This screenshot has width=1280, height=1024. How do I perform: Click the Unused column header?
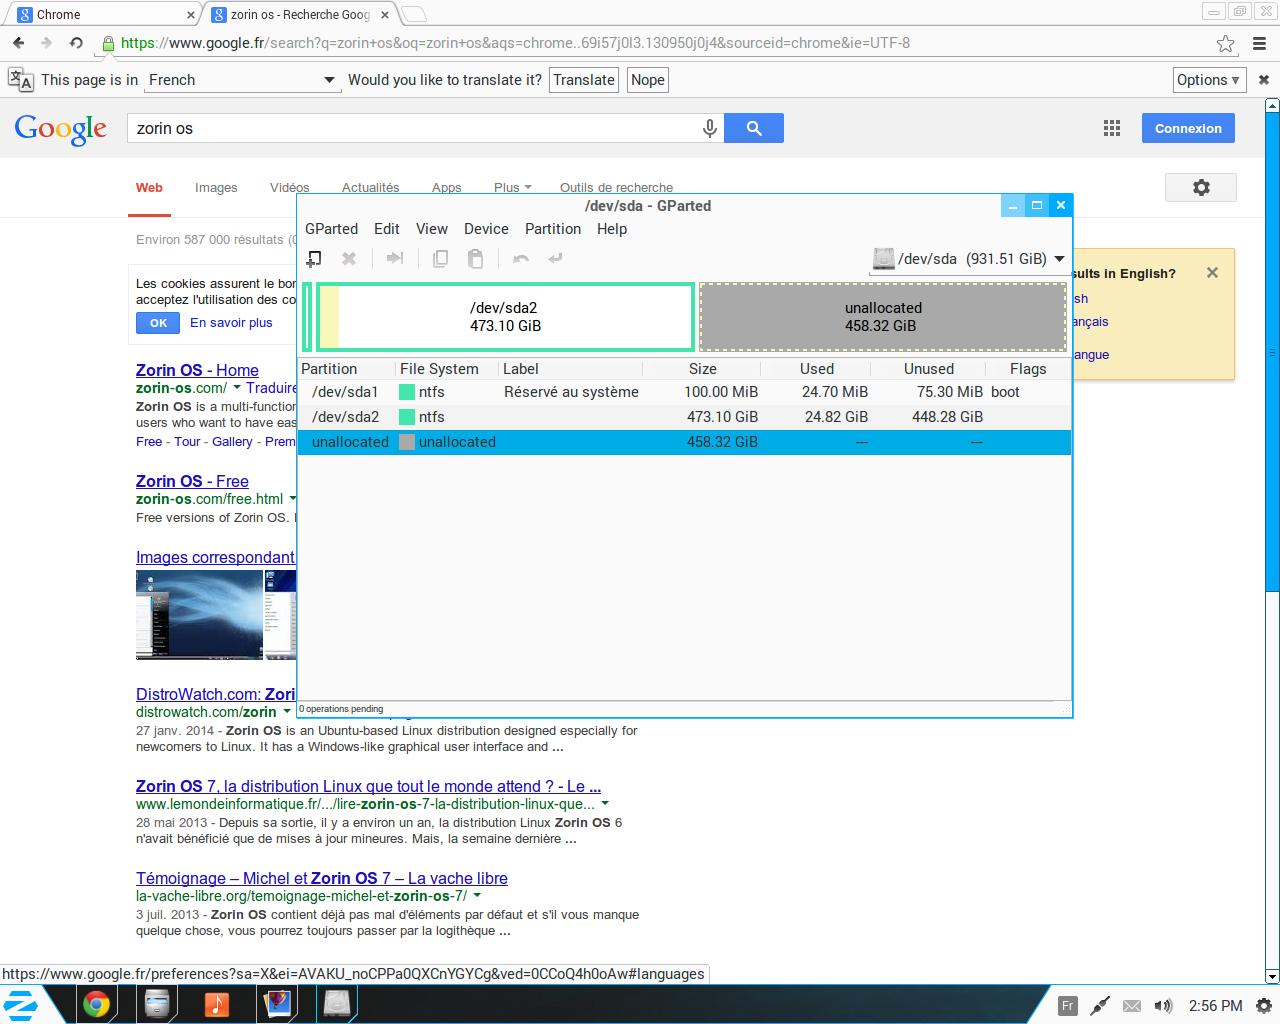coord(929,369)
